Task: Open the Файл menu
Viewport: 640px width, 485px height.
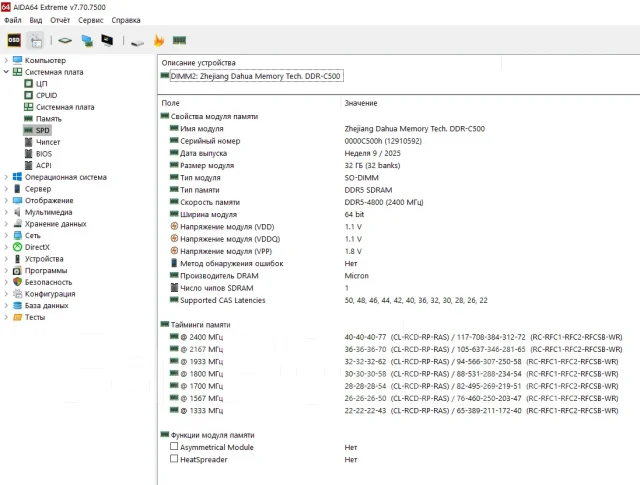Action: pos(13,20)
